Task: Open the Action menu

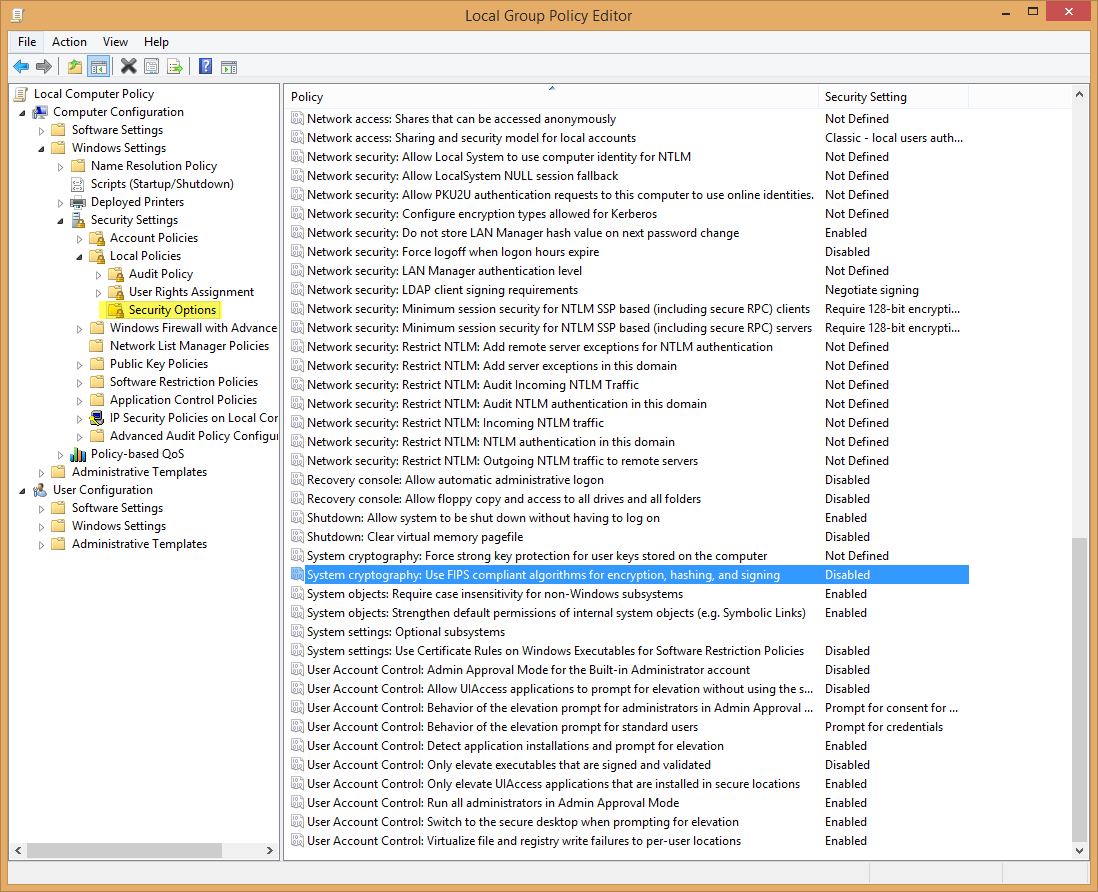Action: coord(69,41)
